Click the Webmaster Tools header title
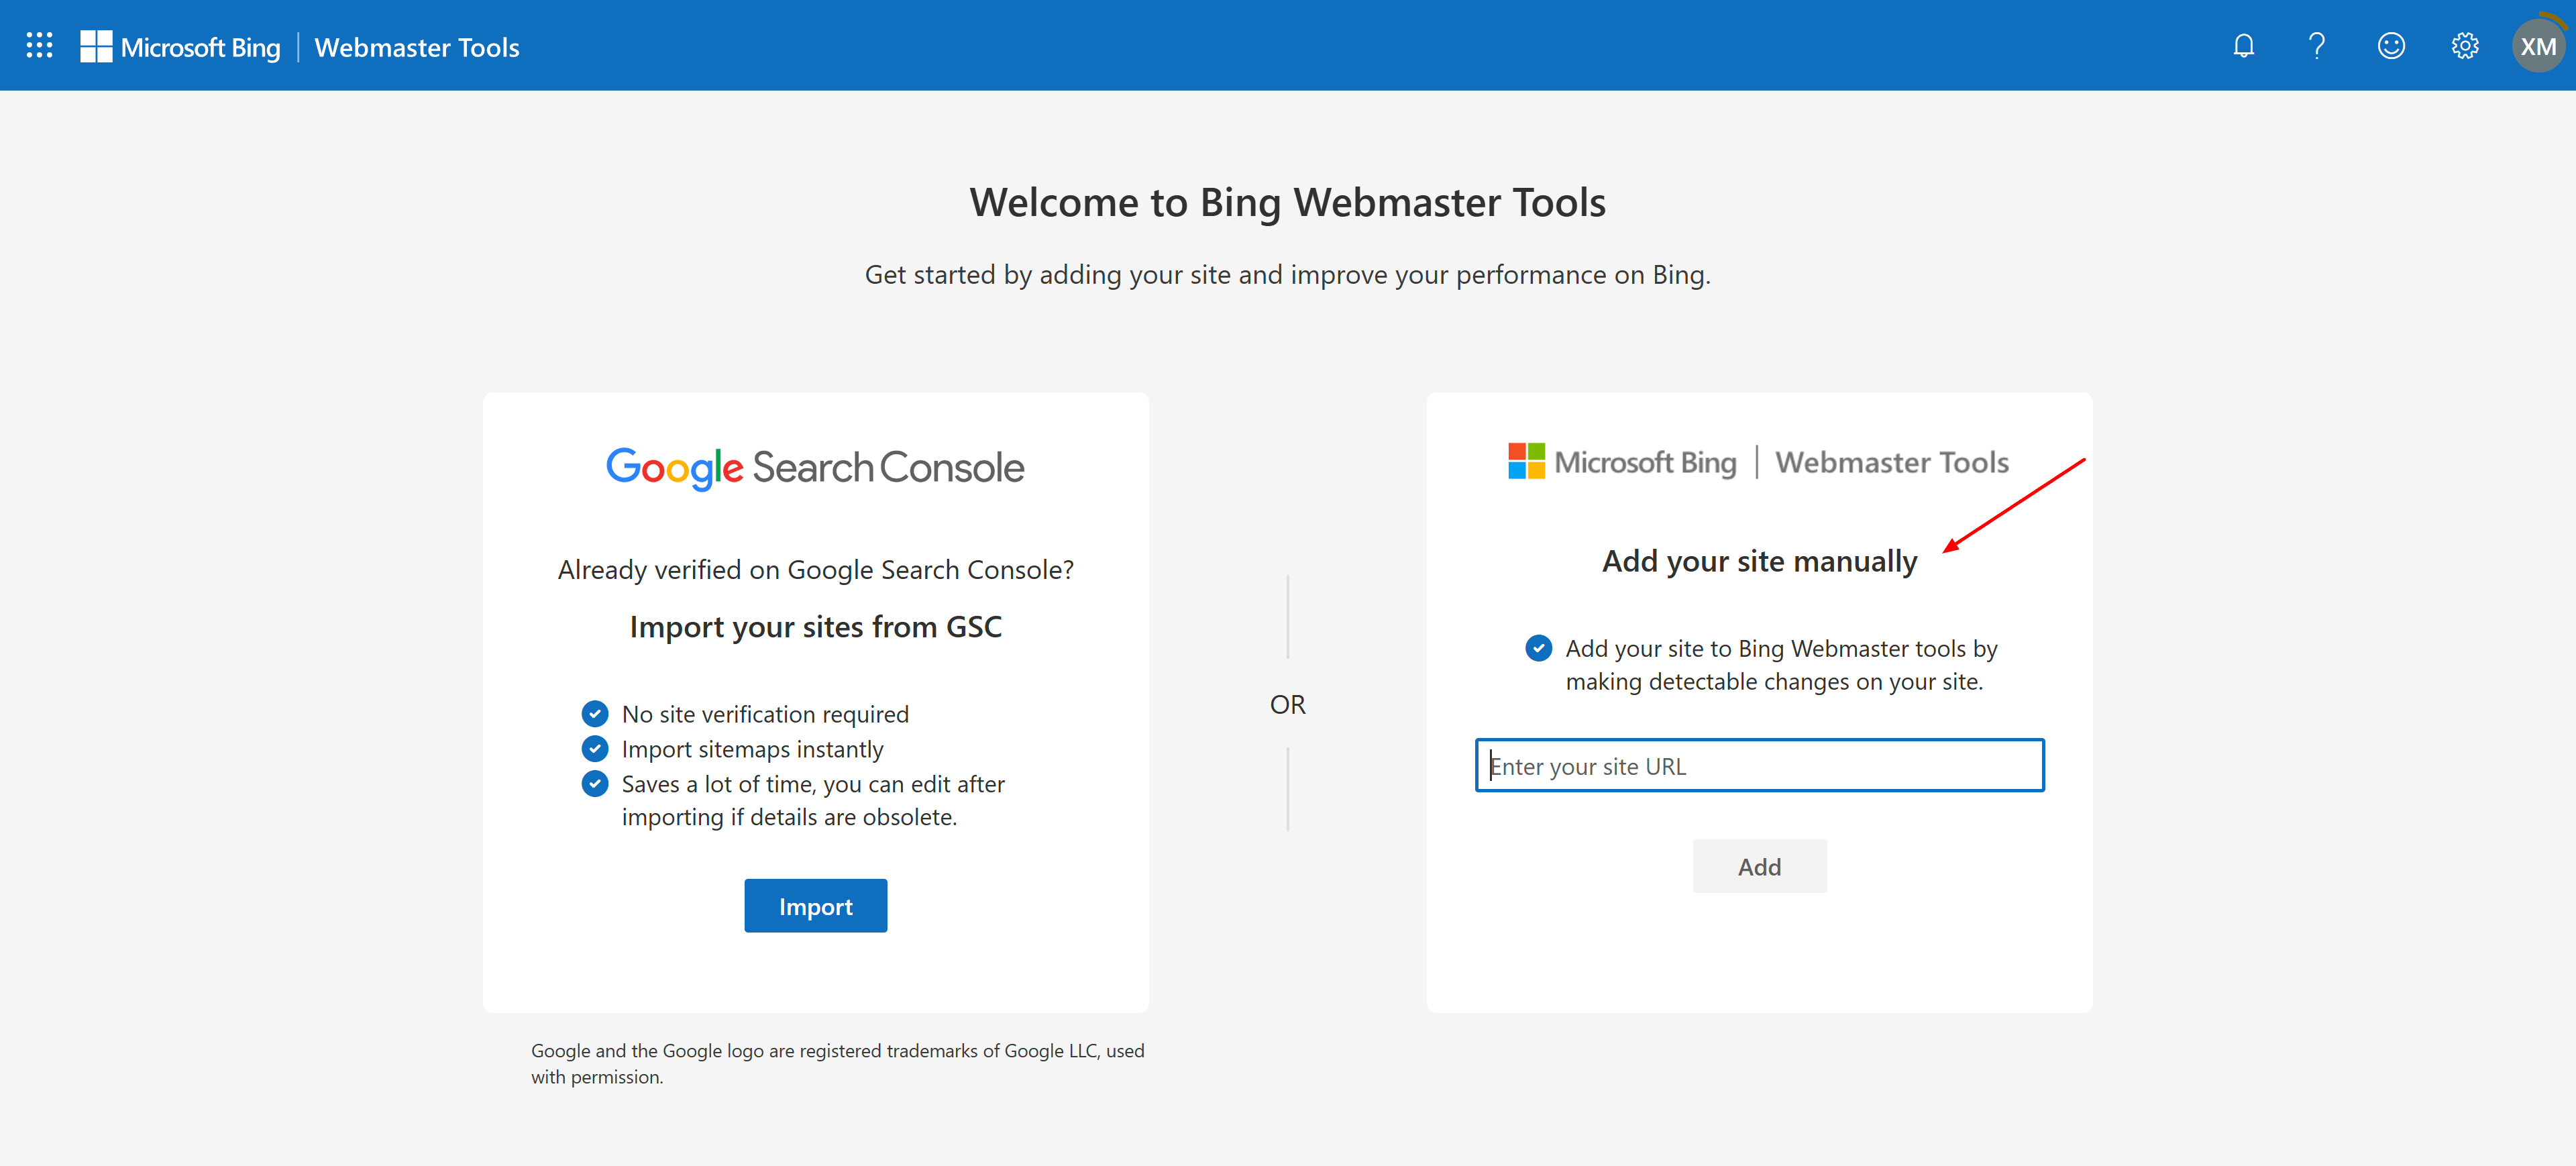 coord(416,47)
